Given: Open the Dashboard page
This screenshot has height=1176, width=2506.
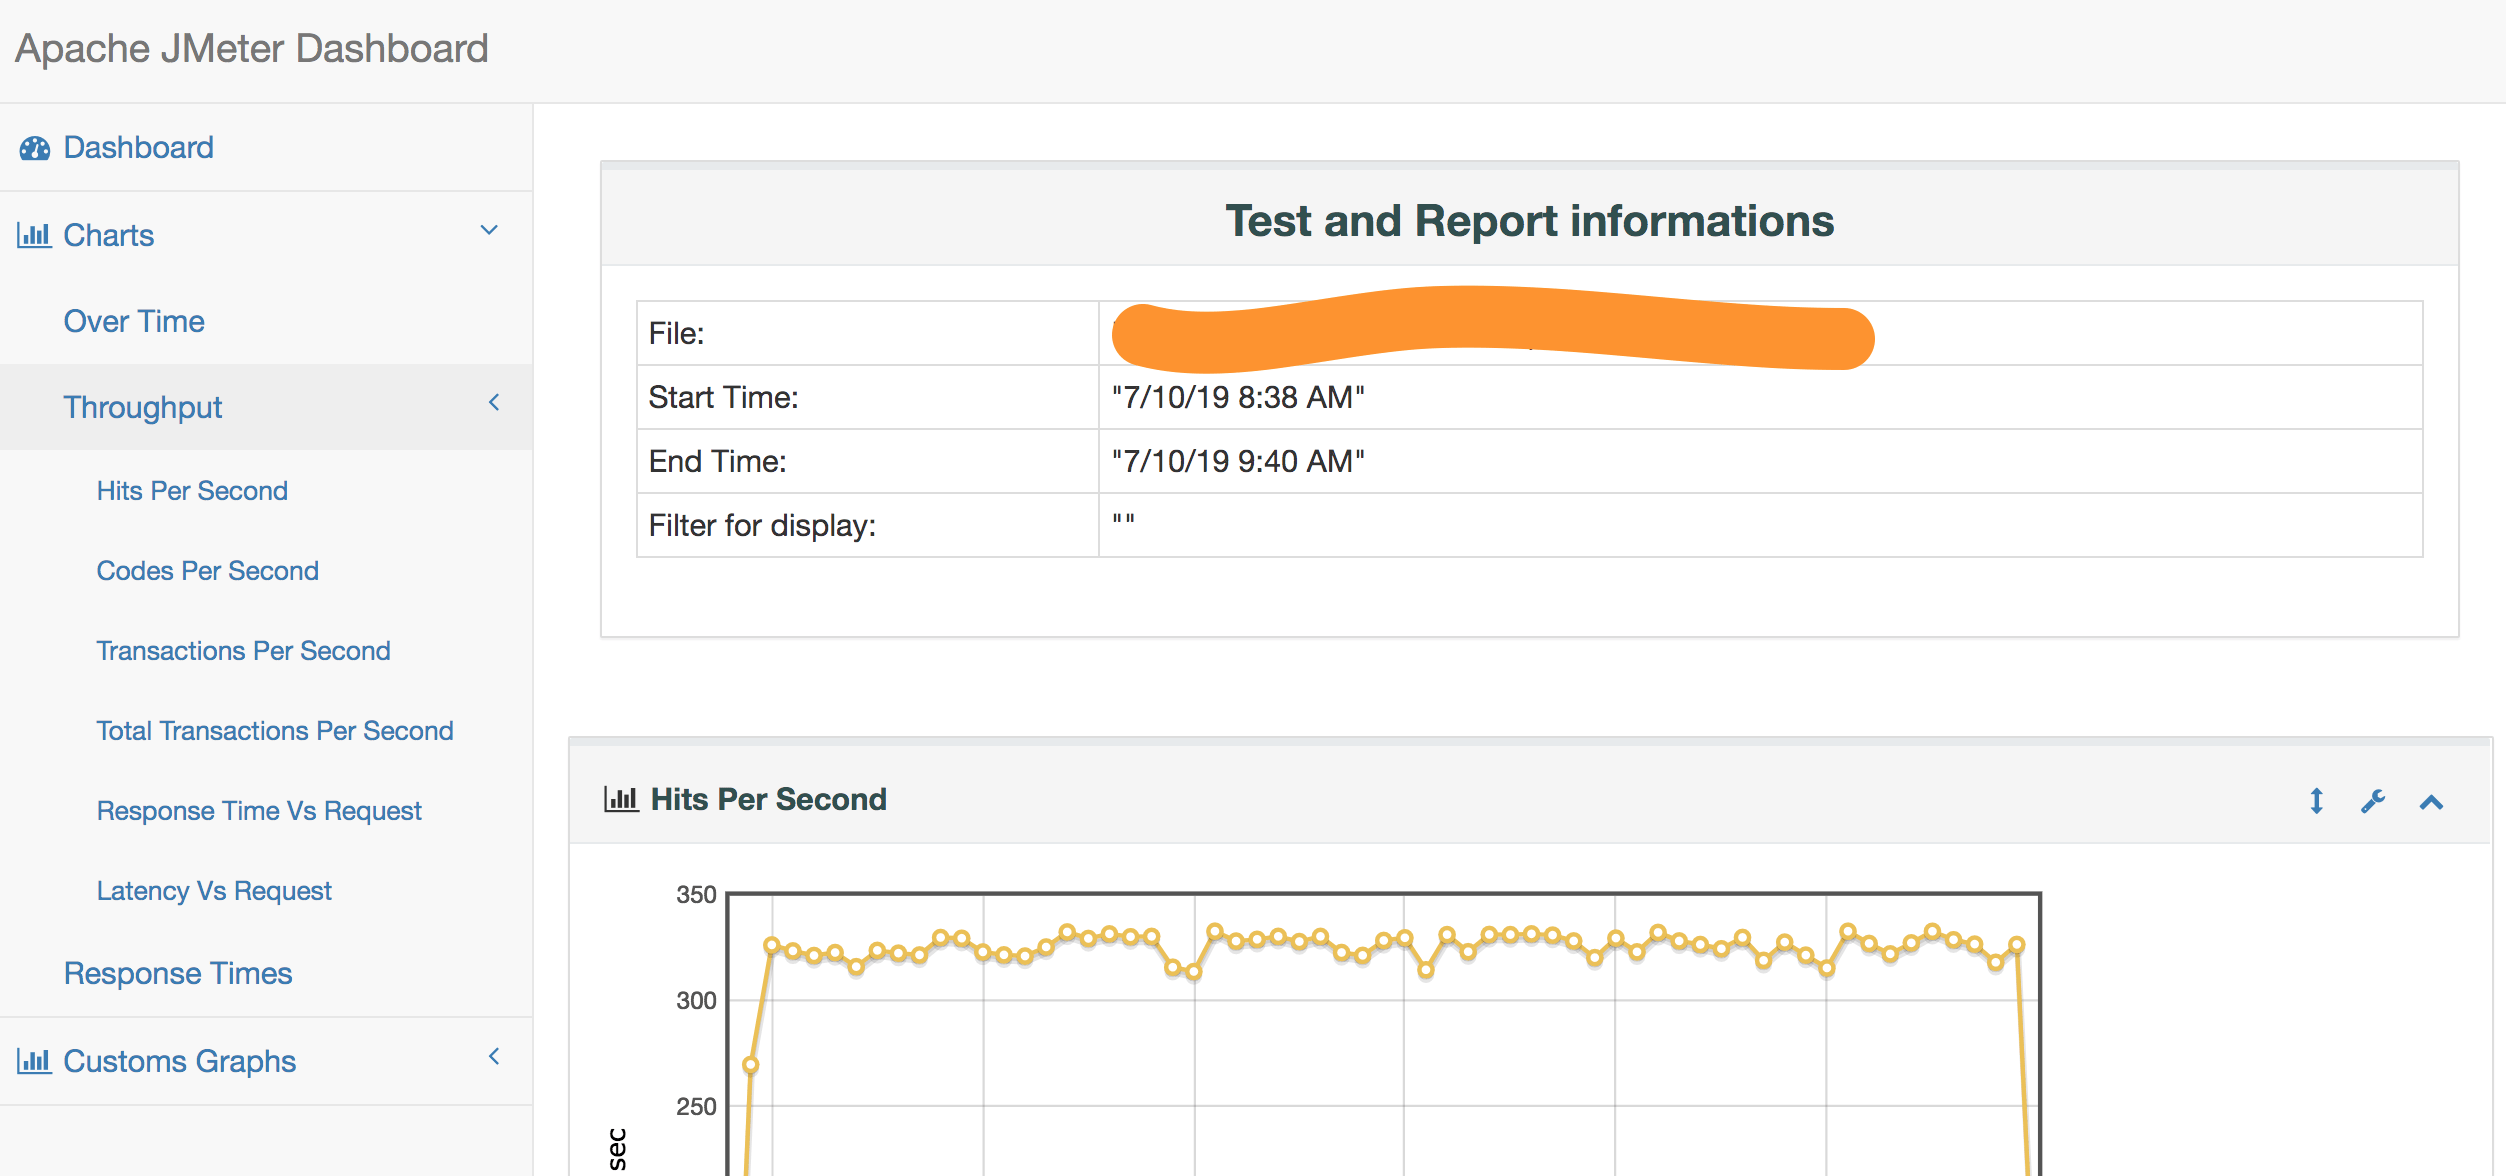Looking at the screenshot, I should coord(138,148).
